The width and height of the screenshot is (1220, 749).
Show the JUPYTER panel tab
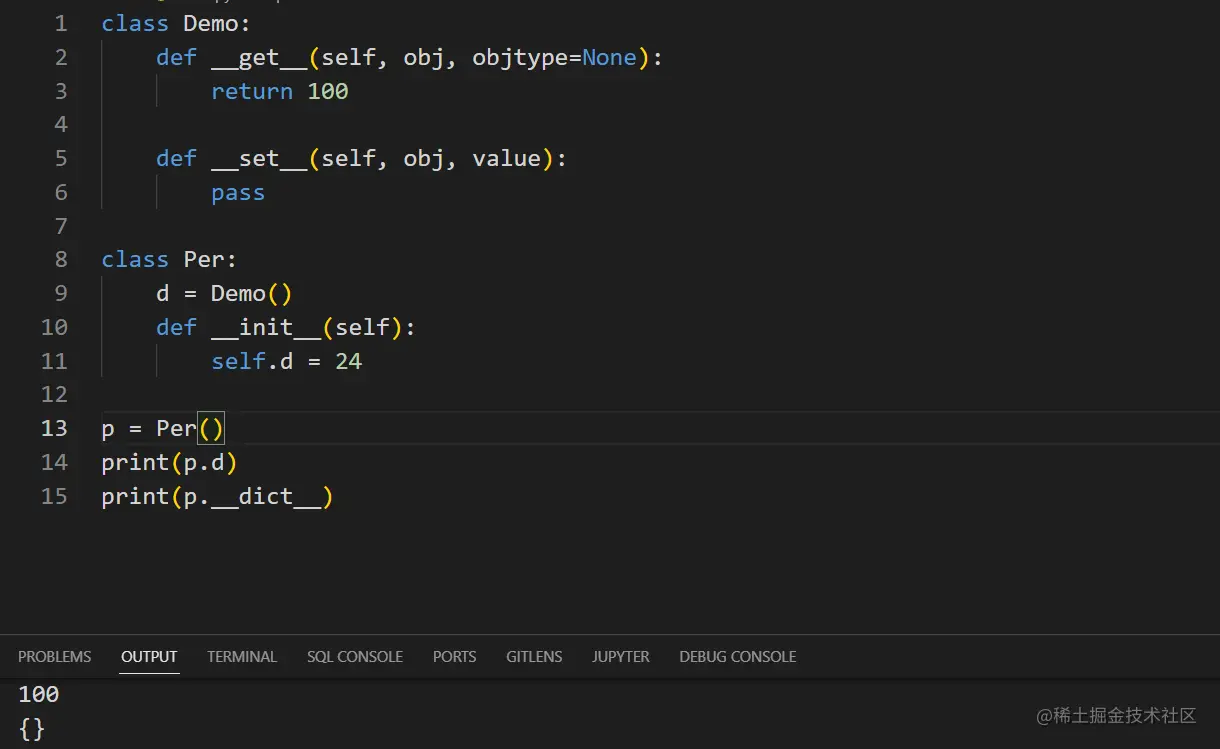point(620,657)
